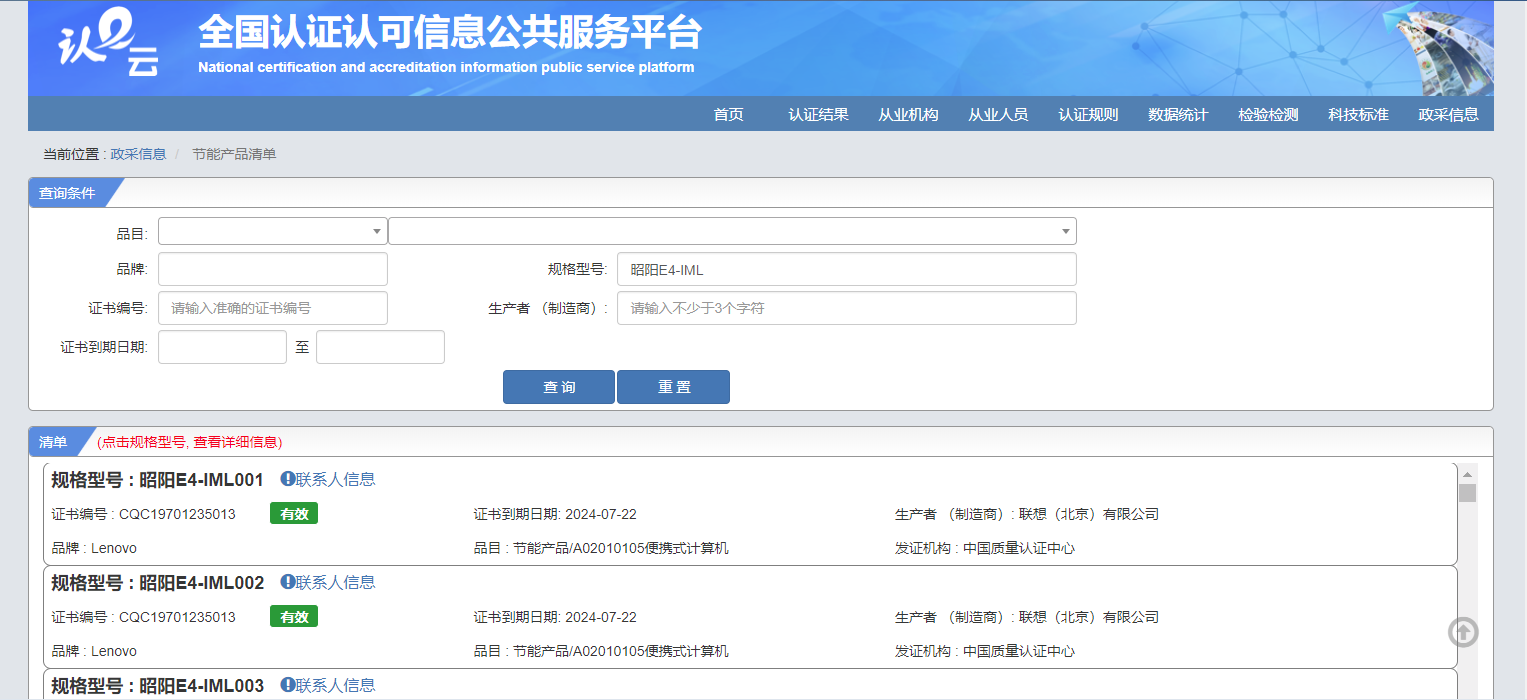
Task: Open 联系人信息 link for 昭阳E4-IML001
Action: [x=335, y=479]
